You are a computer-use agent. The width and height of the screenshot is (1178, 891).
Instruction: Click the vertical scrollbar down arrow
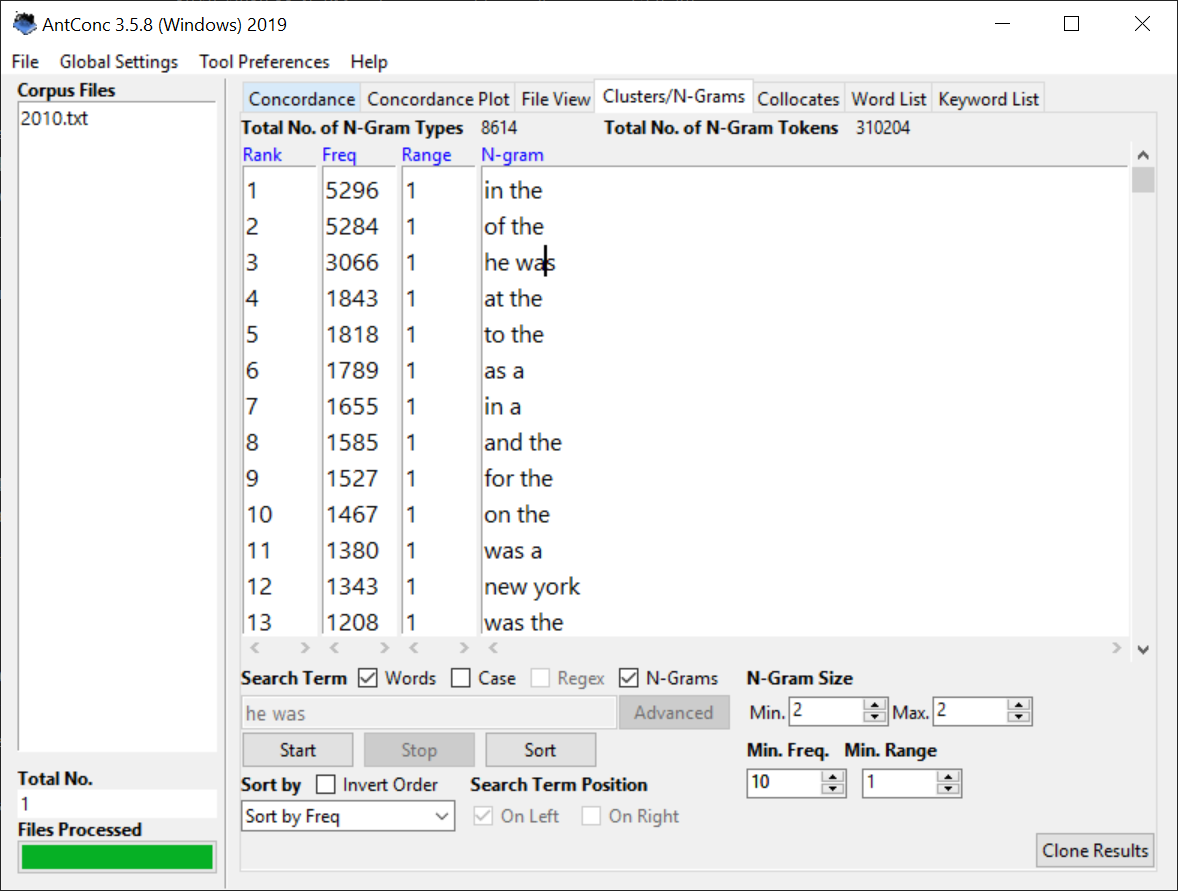pyautogui.click(x=1143, y=650)
